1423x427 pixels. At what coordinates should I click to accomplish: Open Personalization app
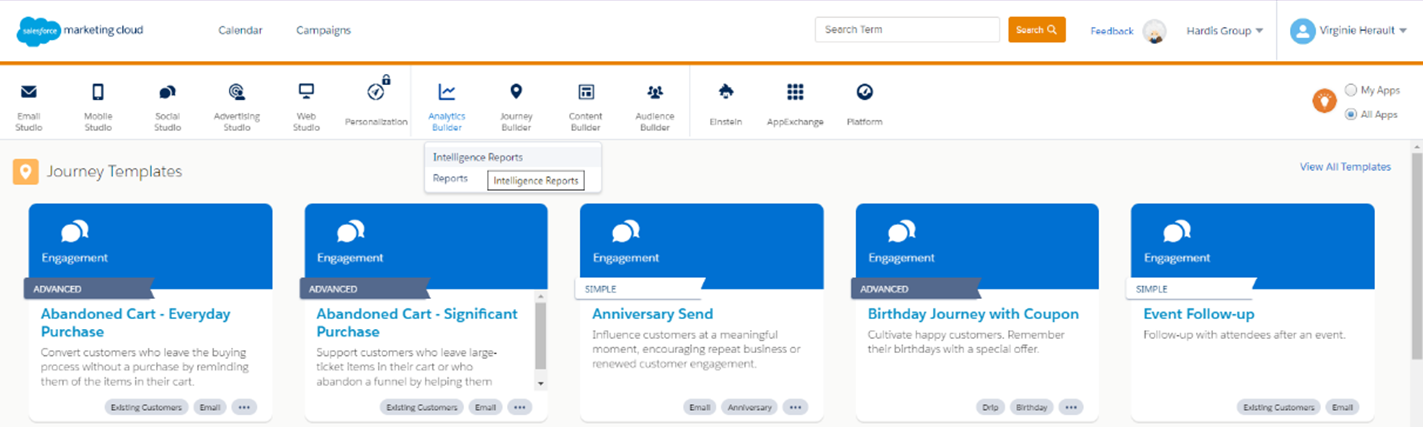click(x=376, y=102)
